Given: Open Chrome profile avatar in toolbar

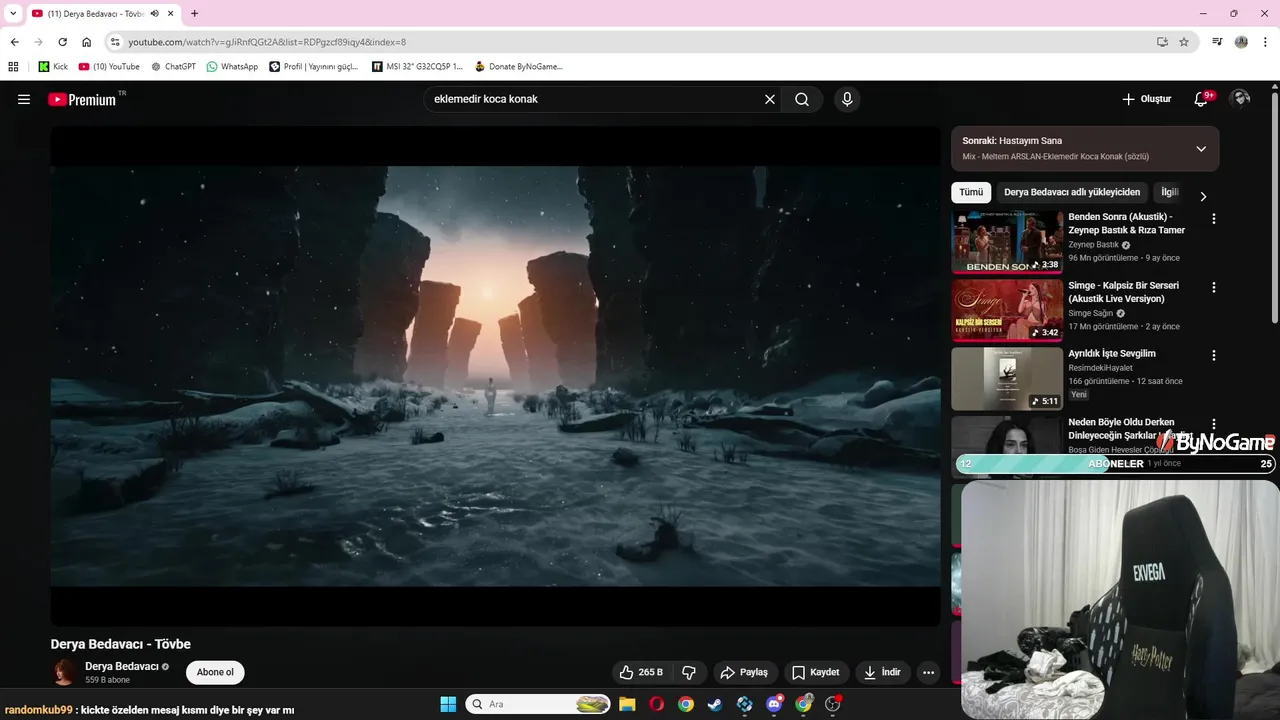Looking at the screenshot, I should [x=1241, y=42].
